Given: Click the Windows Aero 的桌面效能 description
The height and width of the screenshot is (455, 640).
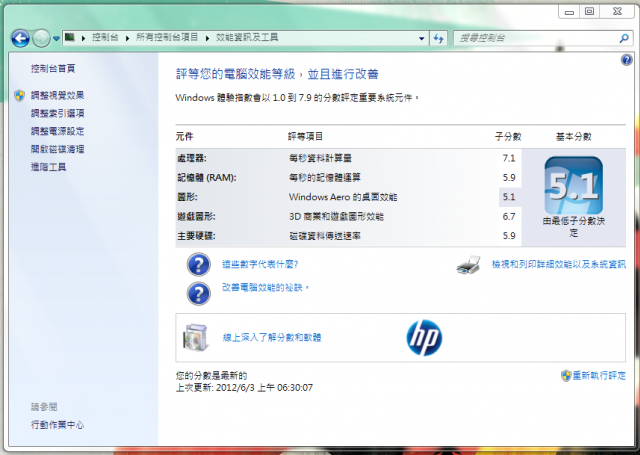Looking at the screenshot, I should pyautogui.click(x=343, y=197).
